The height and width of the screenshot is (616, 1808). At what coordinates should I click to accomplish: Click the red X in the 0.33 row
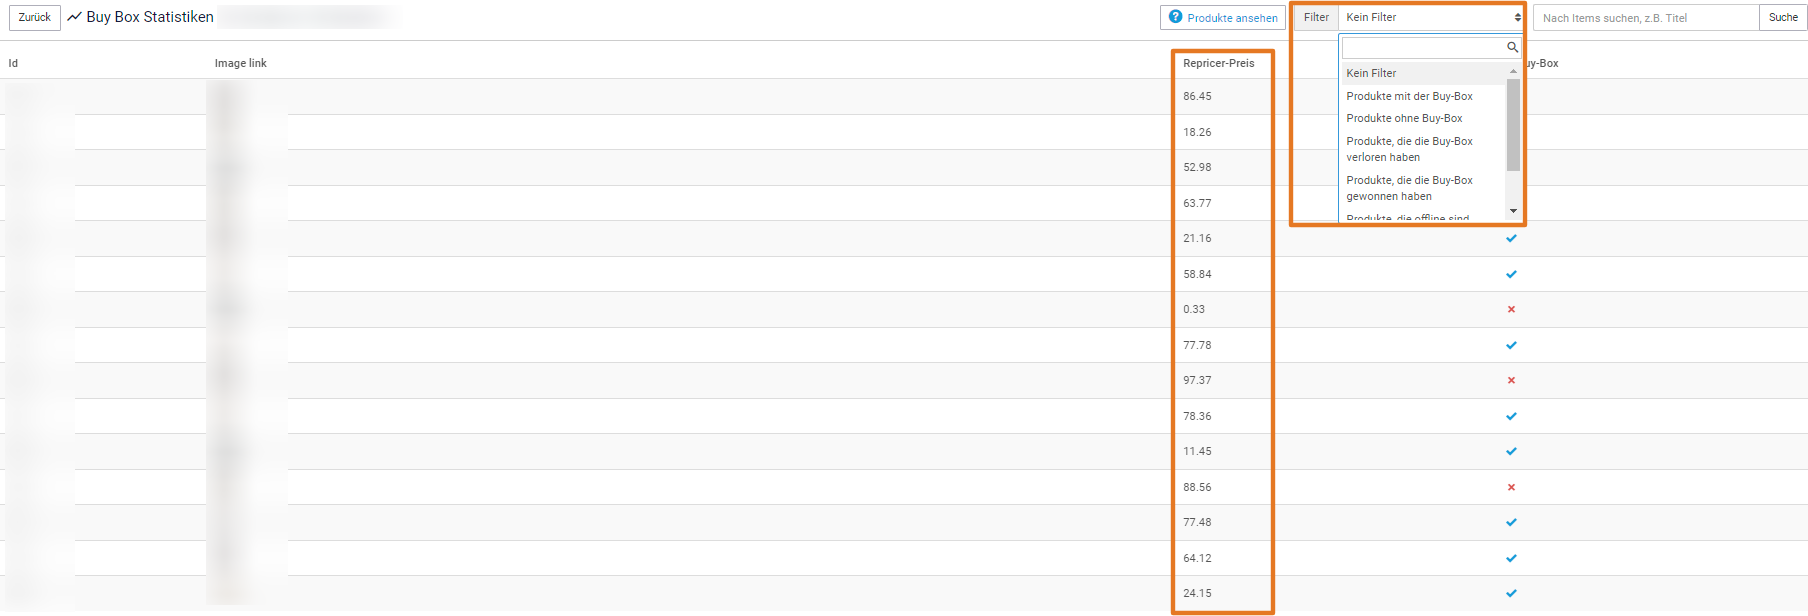1511,309
